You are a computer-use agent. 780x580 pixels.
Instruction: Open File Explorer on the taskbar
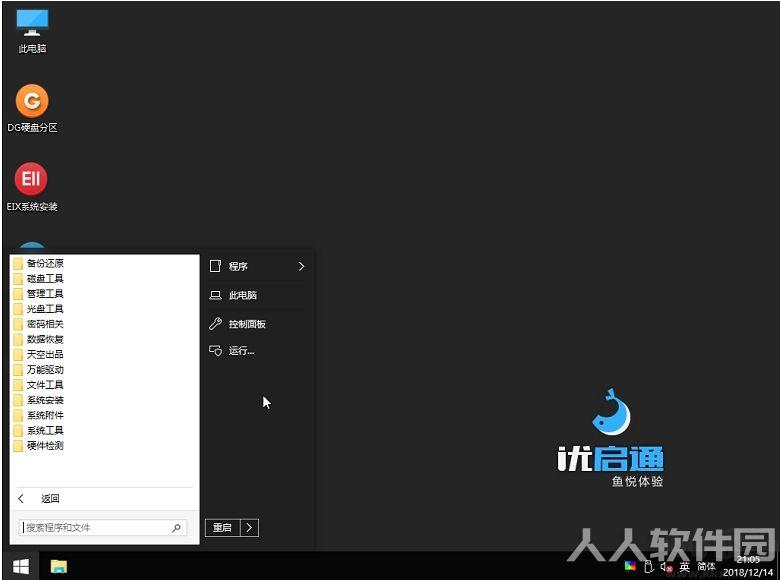tap(59, 567)
